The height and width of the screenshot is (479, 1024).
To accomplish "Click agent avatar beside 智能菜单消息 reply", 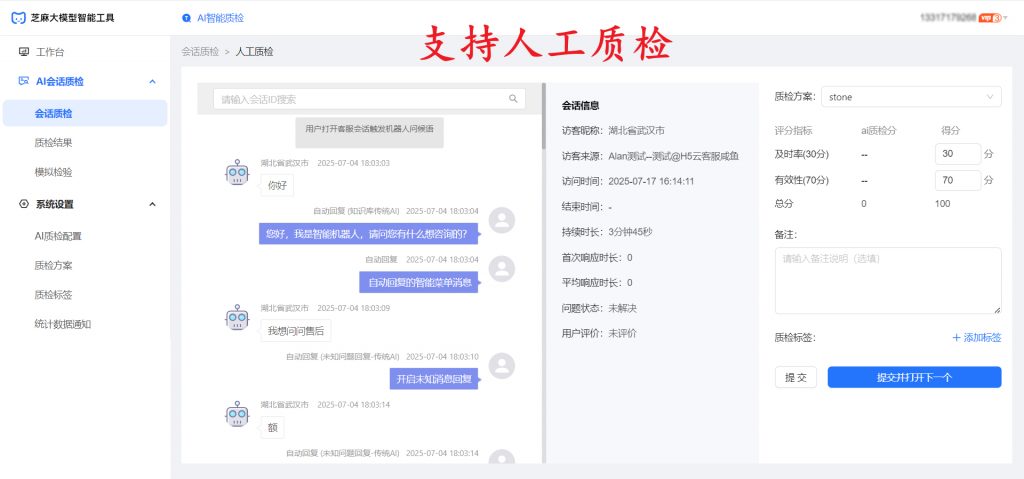I will [502, 269].
